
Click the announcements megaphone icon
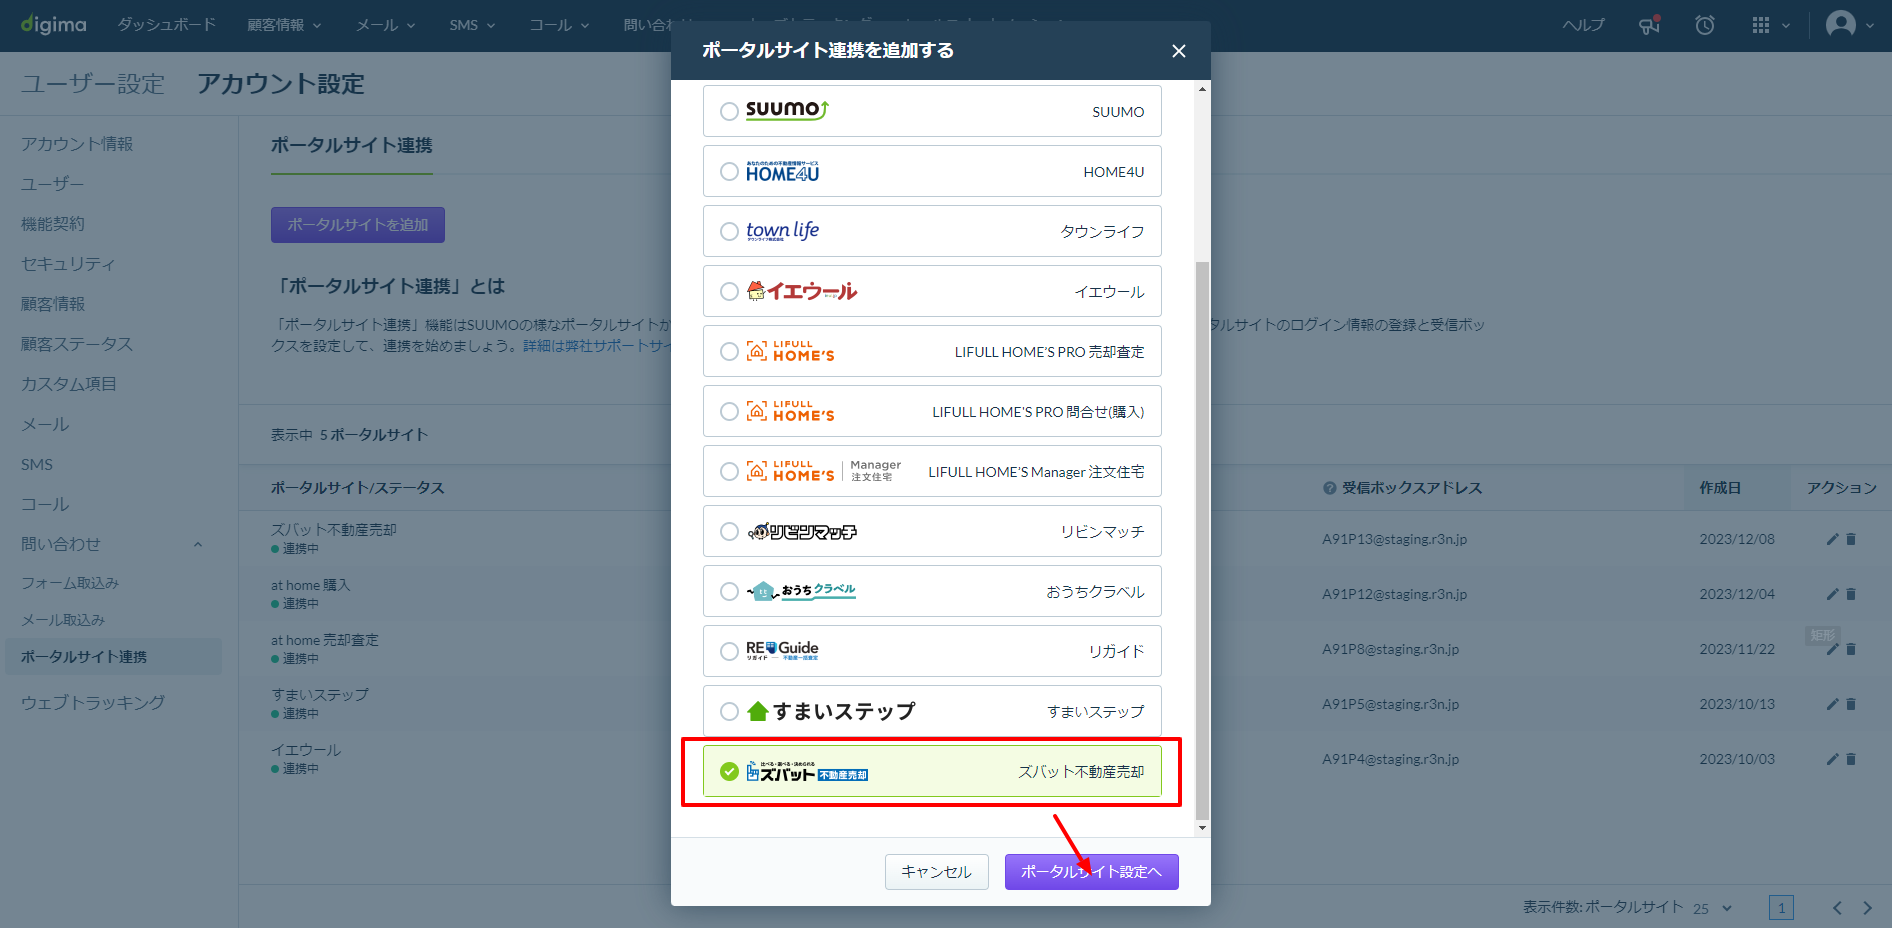coord(1649,25)
